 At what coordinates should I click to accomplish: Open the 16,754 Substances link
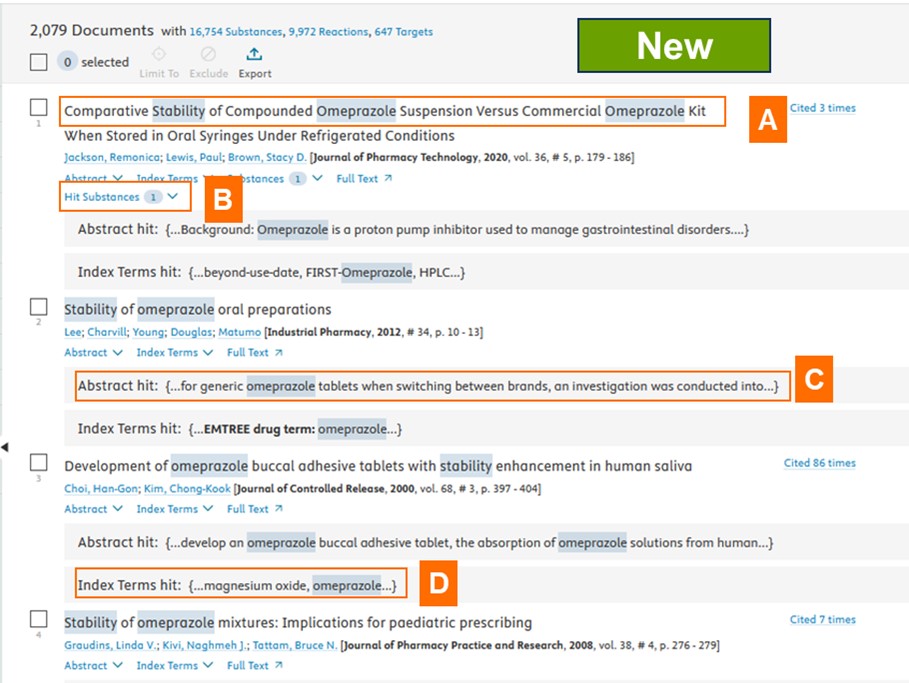pyautogui.click(x=236, y=32)
